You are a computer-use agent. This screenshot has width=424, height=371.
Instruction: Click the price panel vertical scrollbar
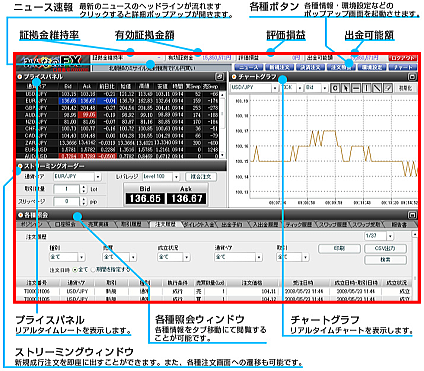(223, 125)
